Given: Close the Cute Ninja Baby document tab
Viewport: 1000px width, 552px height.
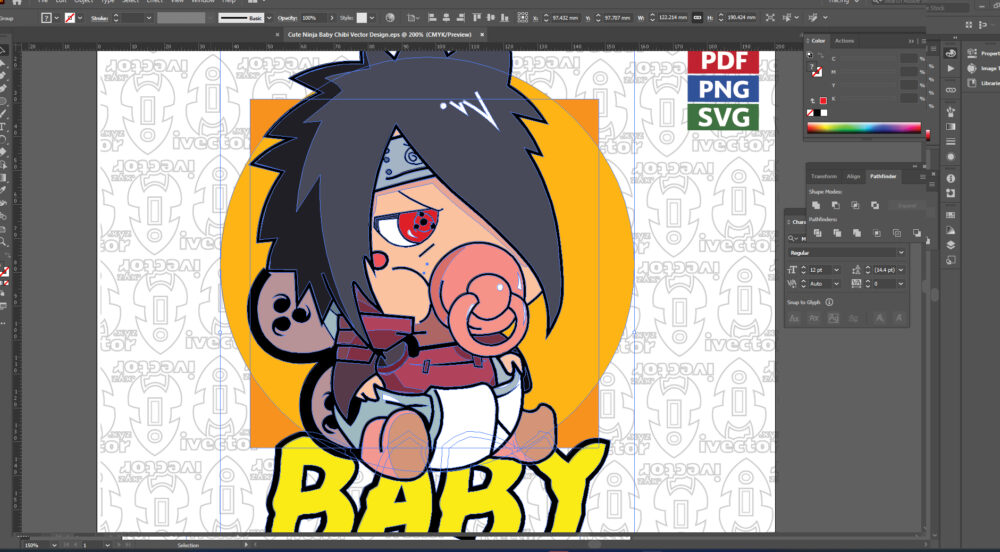Looking at the screenshot, I should pyautogui.click(x=482, y=34).
